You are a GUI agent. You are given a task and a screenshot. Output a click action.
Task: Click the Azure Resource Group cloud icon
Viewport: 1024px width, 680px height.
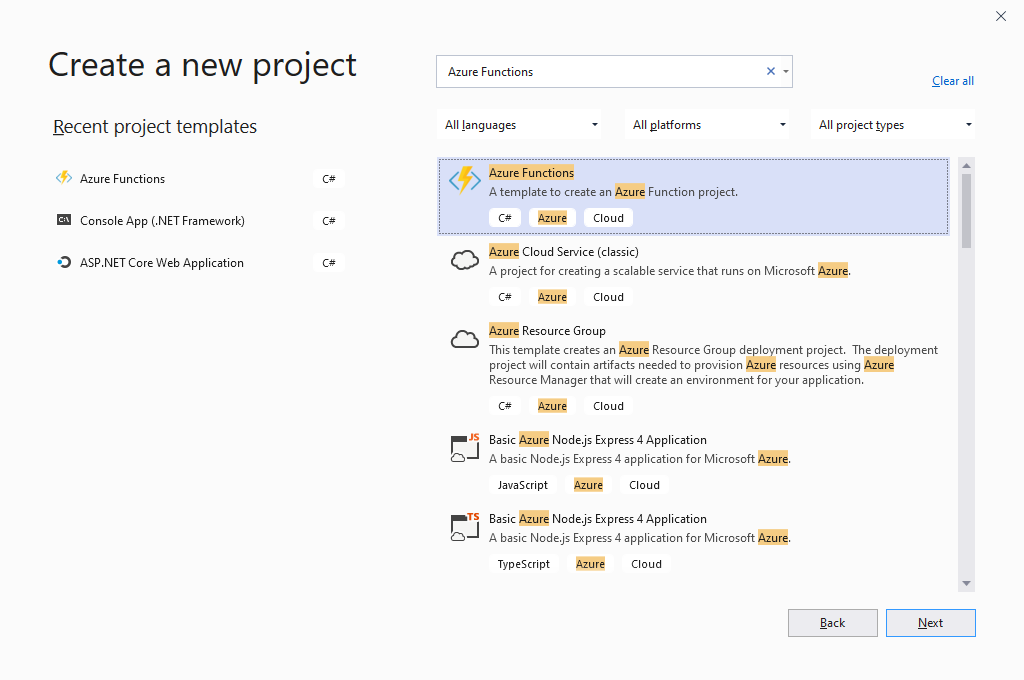pyautogui.click(x=464, y=339)
